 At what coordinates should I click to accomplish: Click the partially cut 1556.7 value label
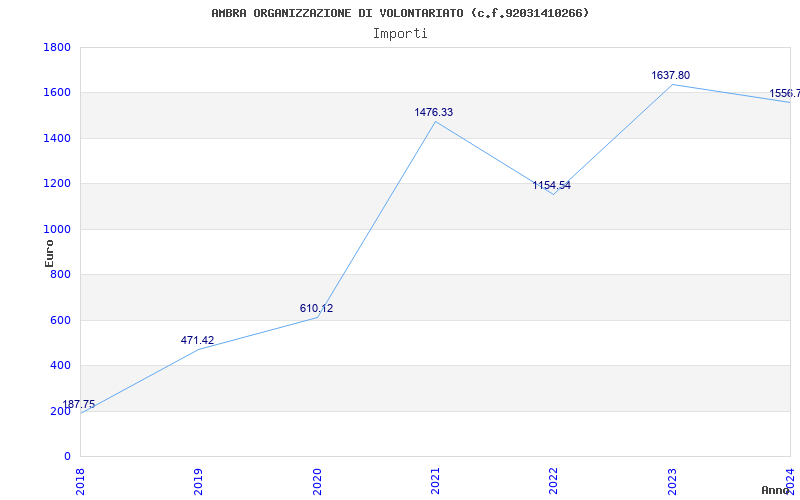[x=785, y=93]
